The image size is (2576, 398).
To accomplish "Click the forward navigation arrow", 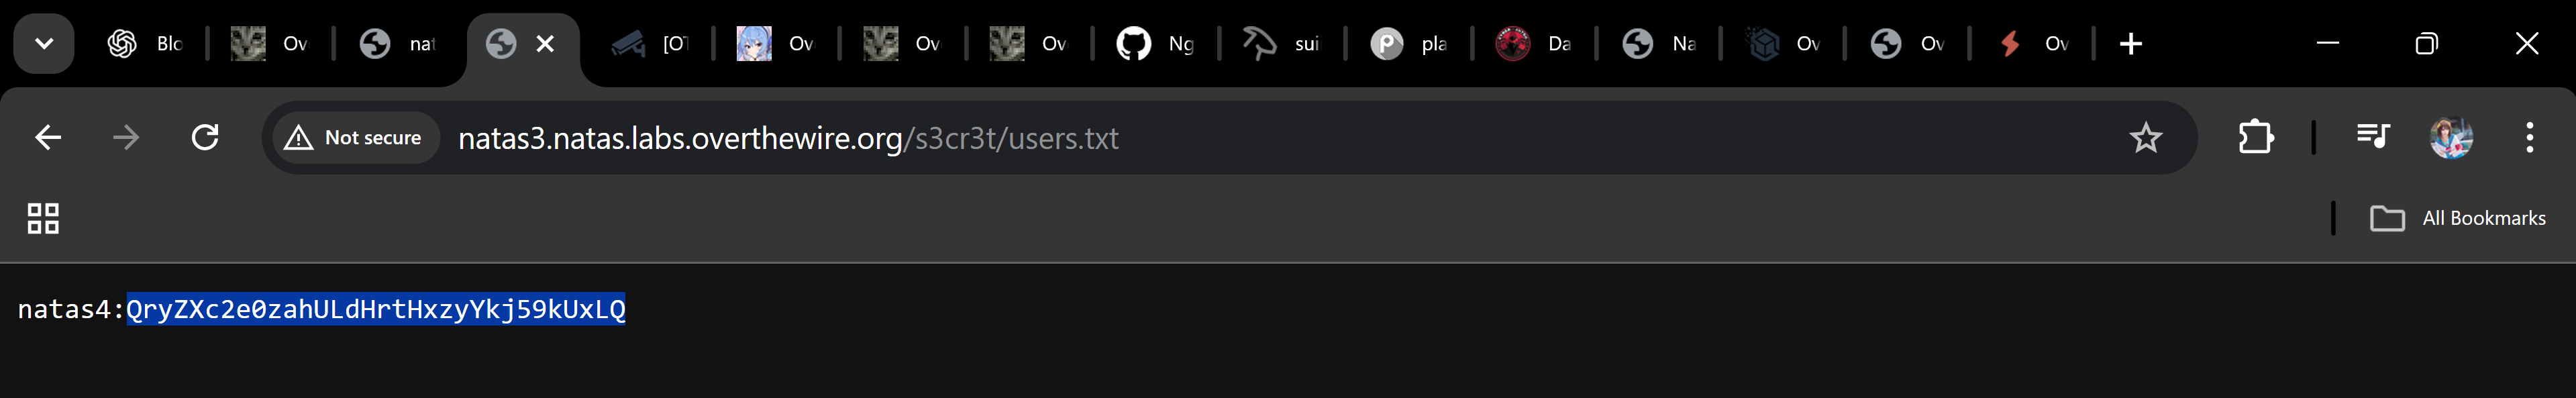I will pos(126,137).
